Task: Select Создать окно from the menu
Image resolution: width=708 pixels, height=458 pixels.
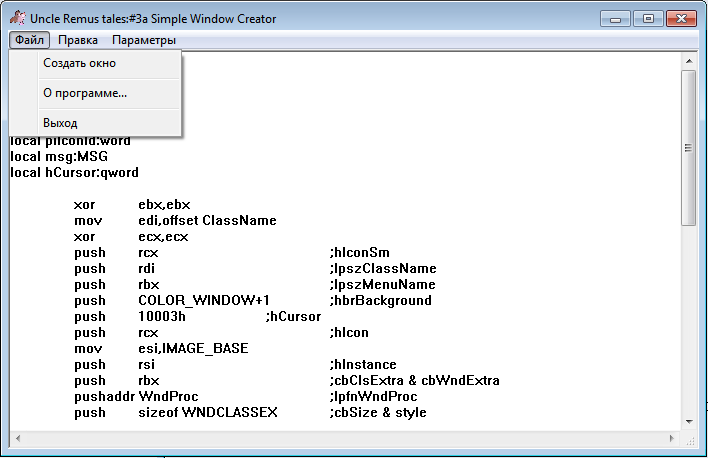Action: point(80,63)
